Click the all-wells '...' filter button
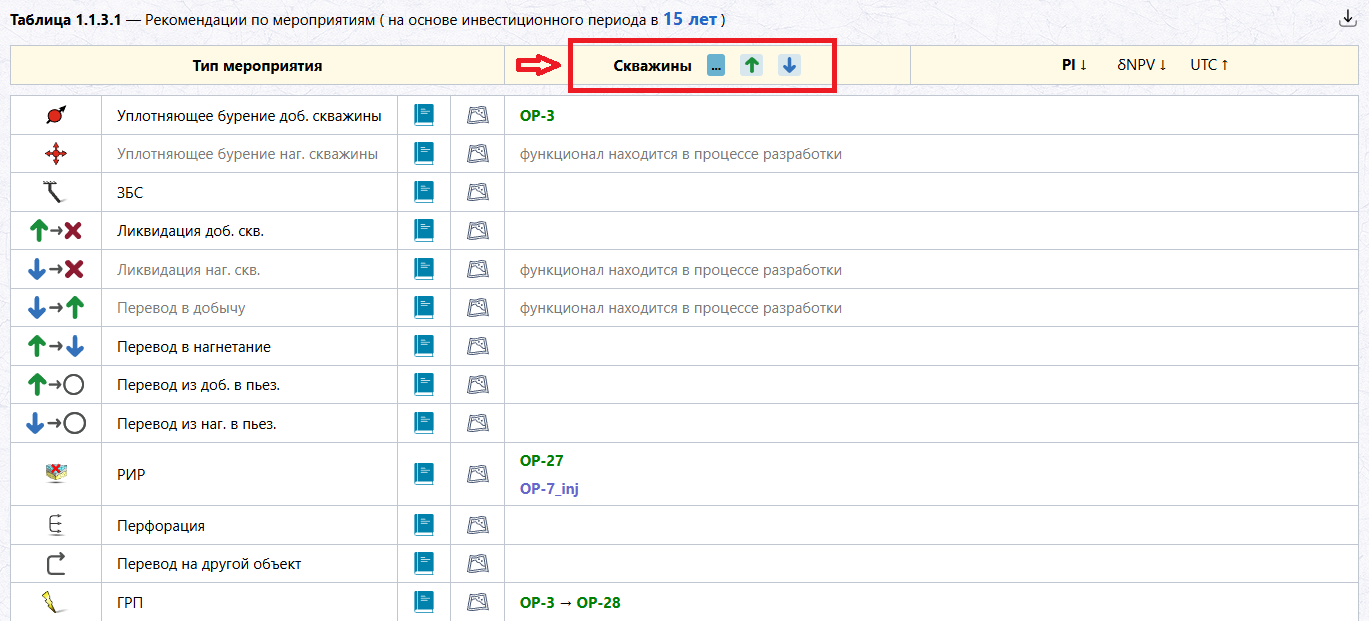1369x621 pixels. [716, 65]
